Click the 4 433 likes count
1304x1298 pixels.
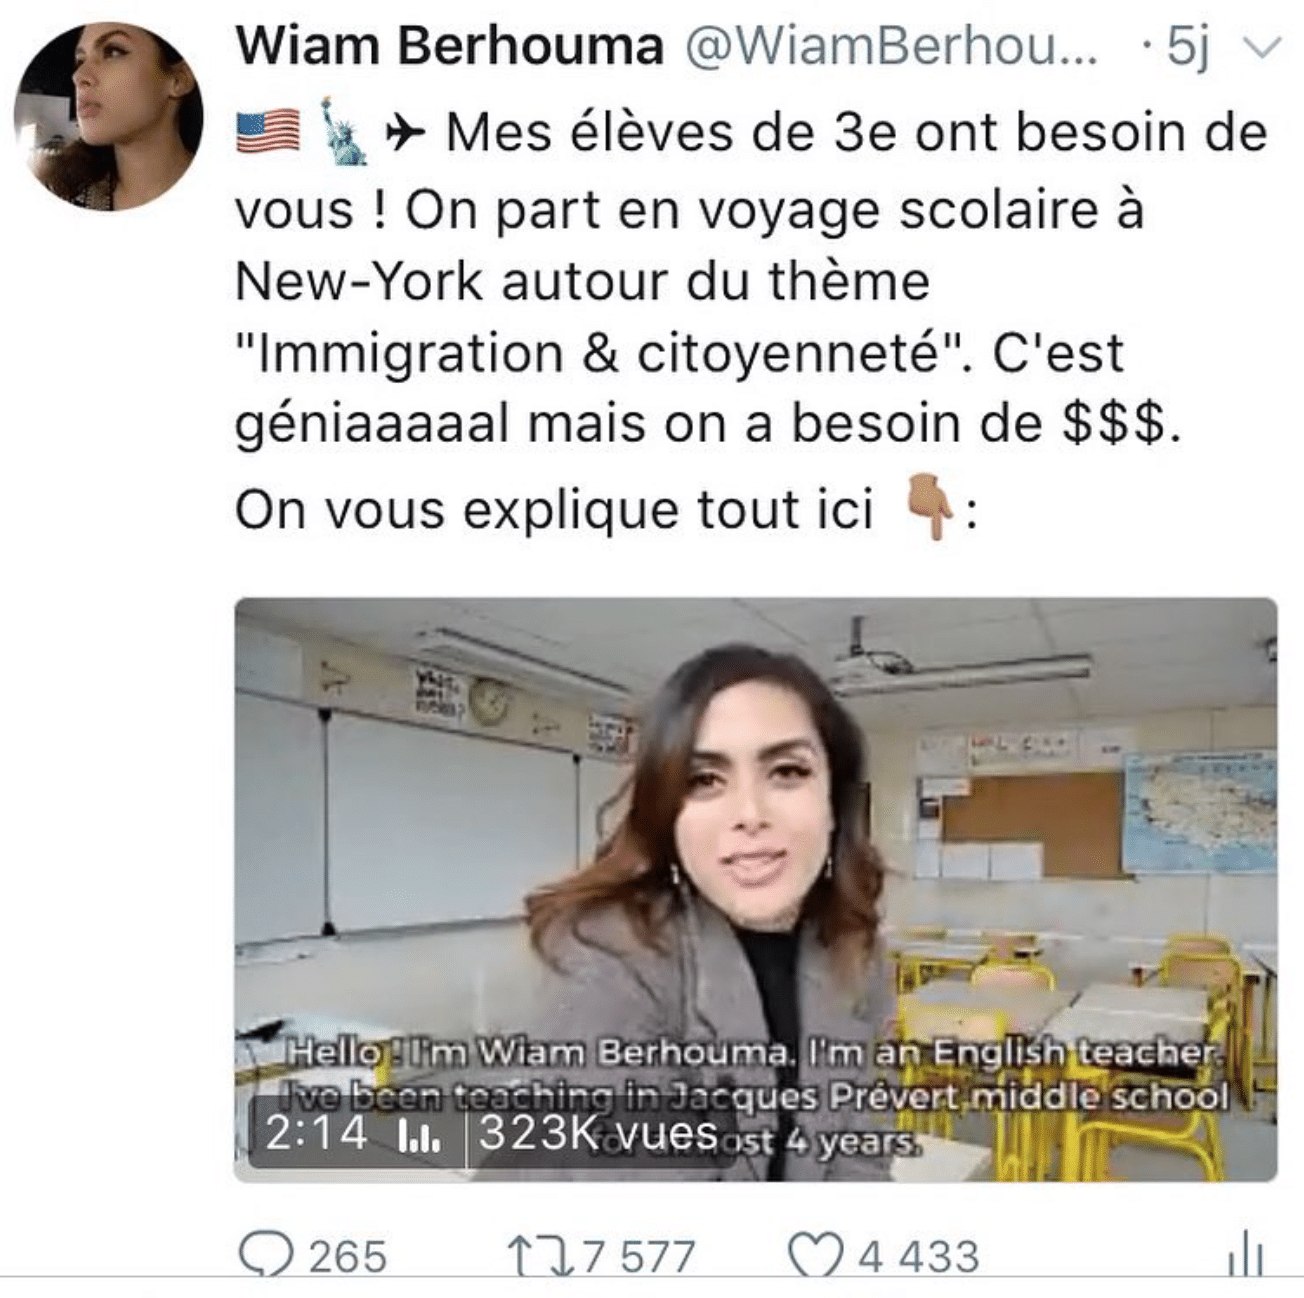click(x=918, y=1256)
